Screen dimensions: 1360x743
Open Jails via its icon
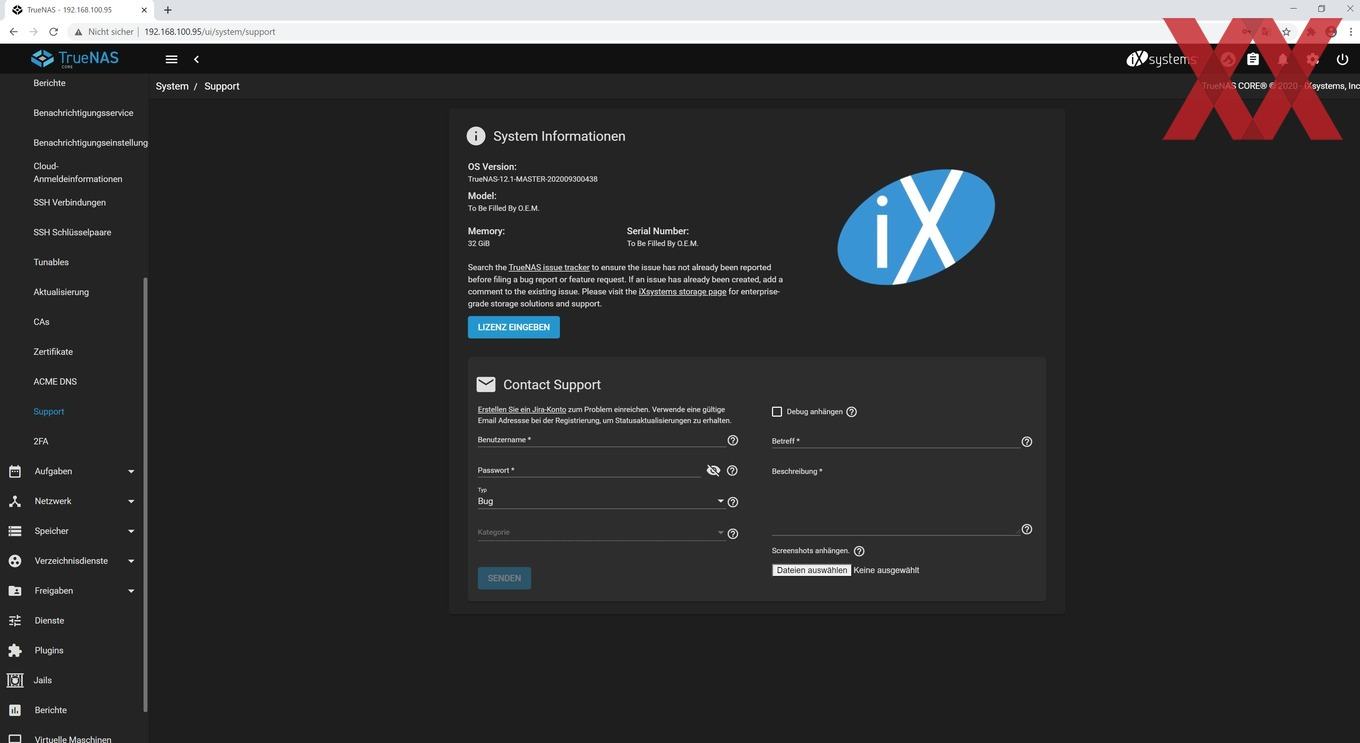point(15,680)
